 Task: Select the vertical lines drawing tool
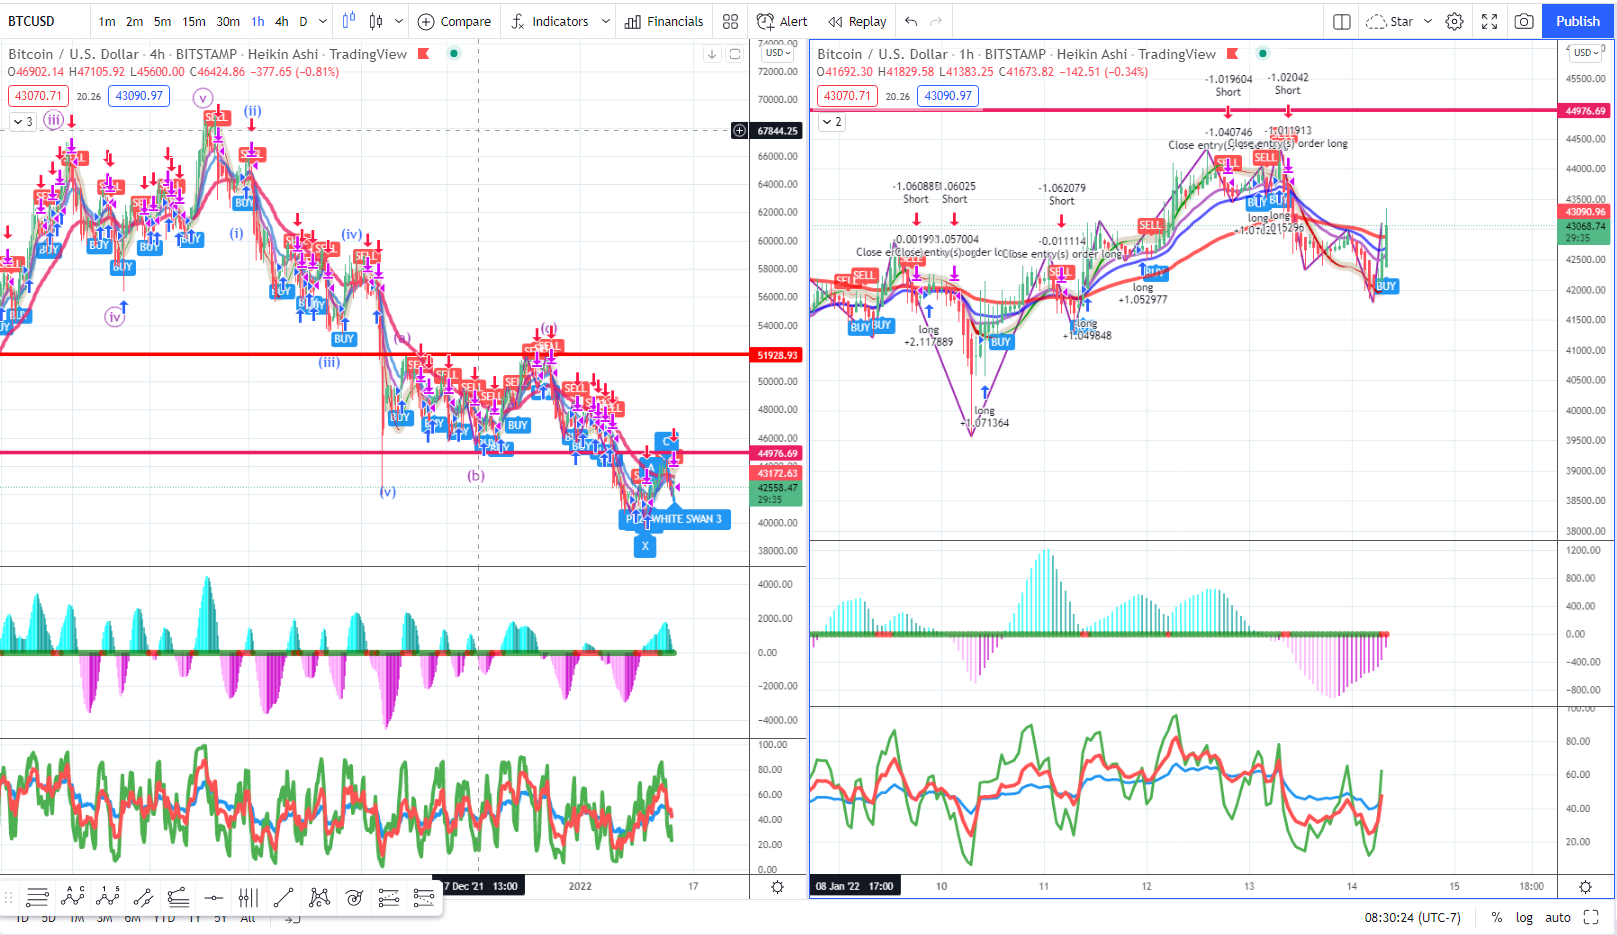click(248, 897)
